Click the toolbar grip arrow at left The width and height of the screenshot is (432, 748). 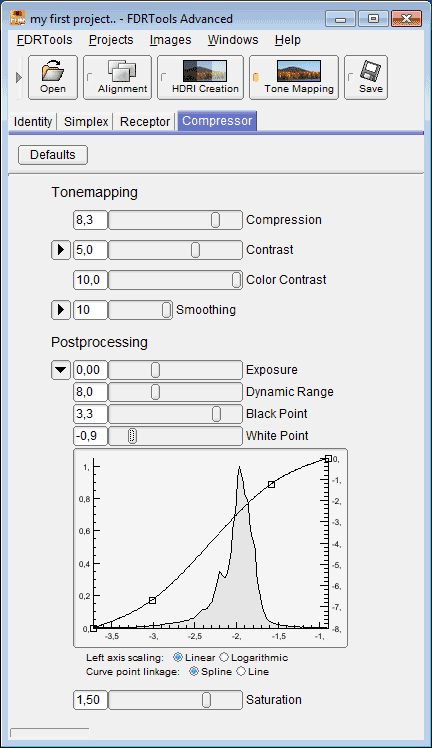(x=19, y=77)
